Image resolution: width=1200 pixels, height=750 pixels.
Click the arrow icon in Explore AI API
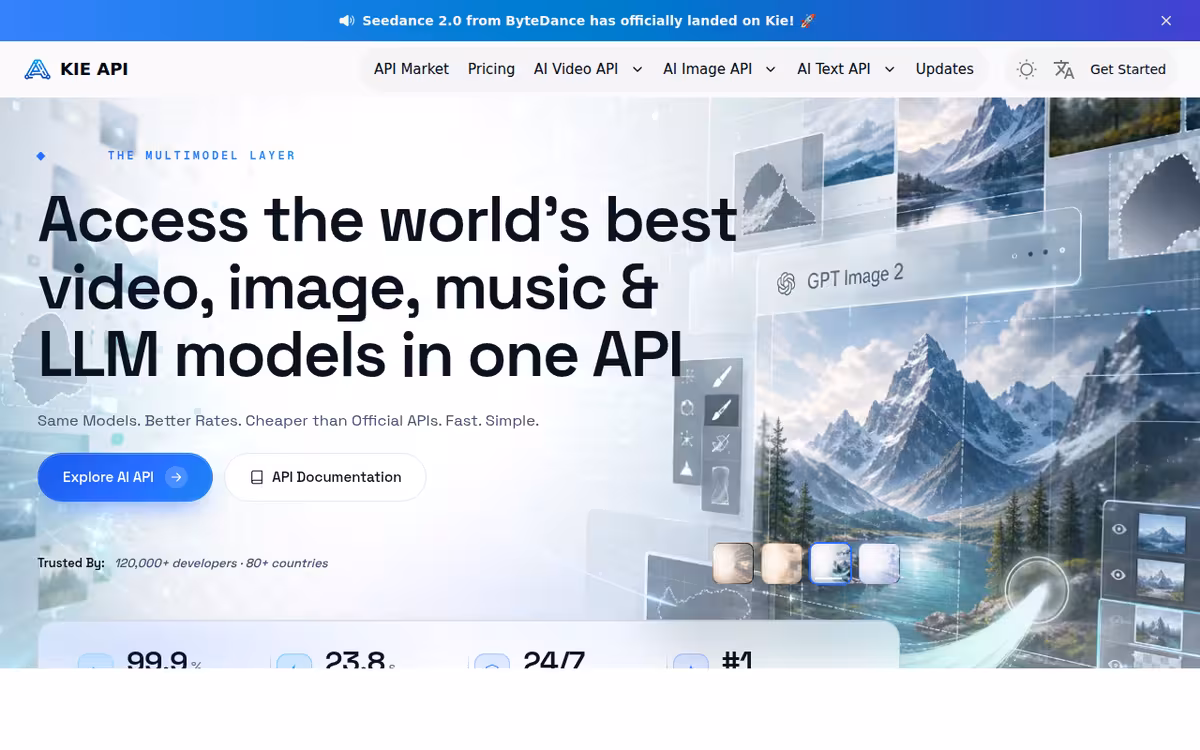pyautogui.click(x=176, y=477)
